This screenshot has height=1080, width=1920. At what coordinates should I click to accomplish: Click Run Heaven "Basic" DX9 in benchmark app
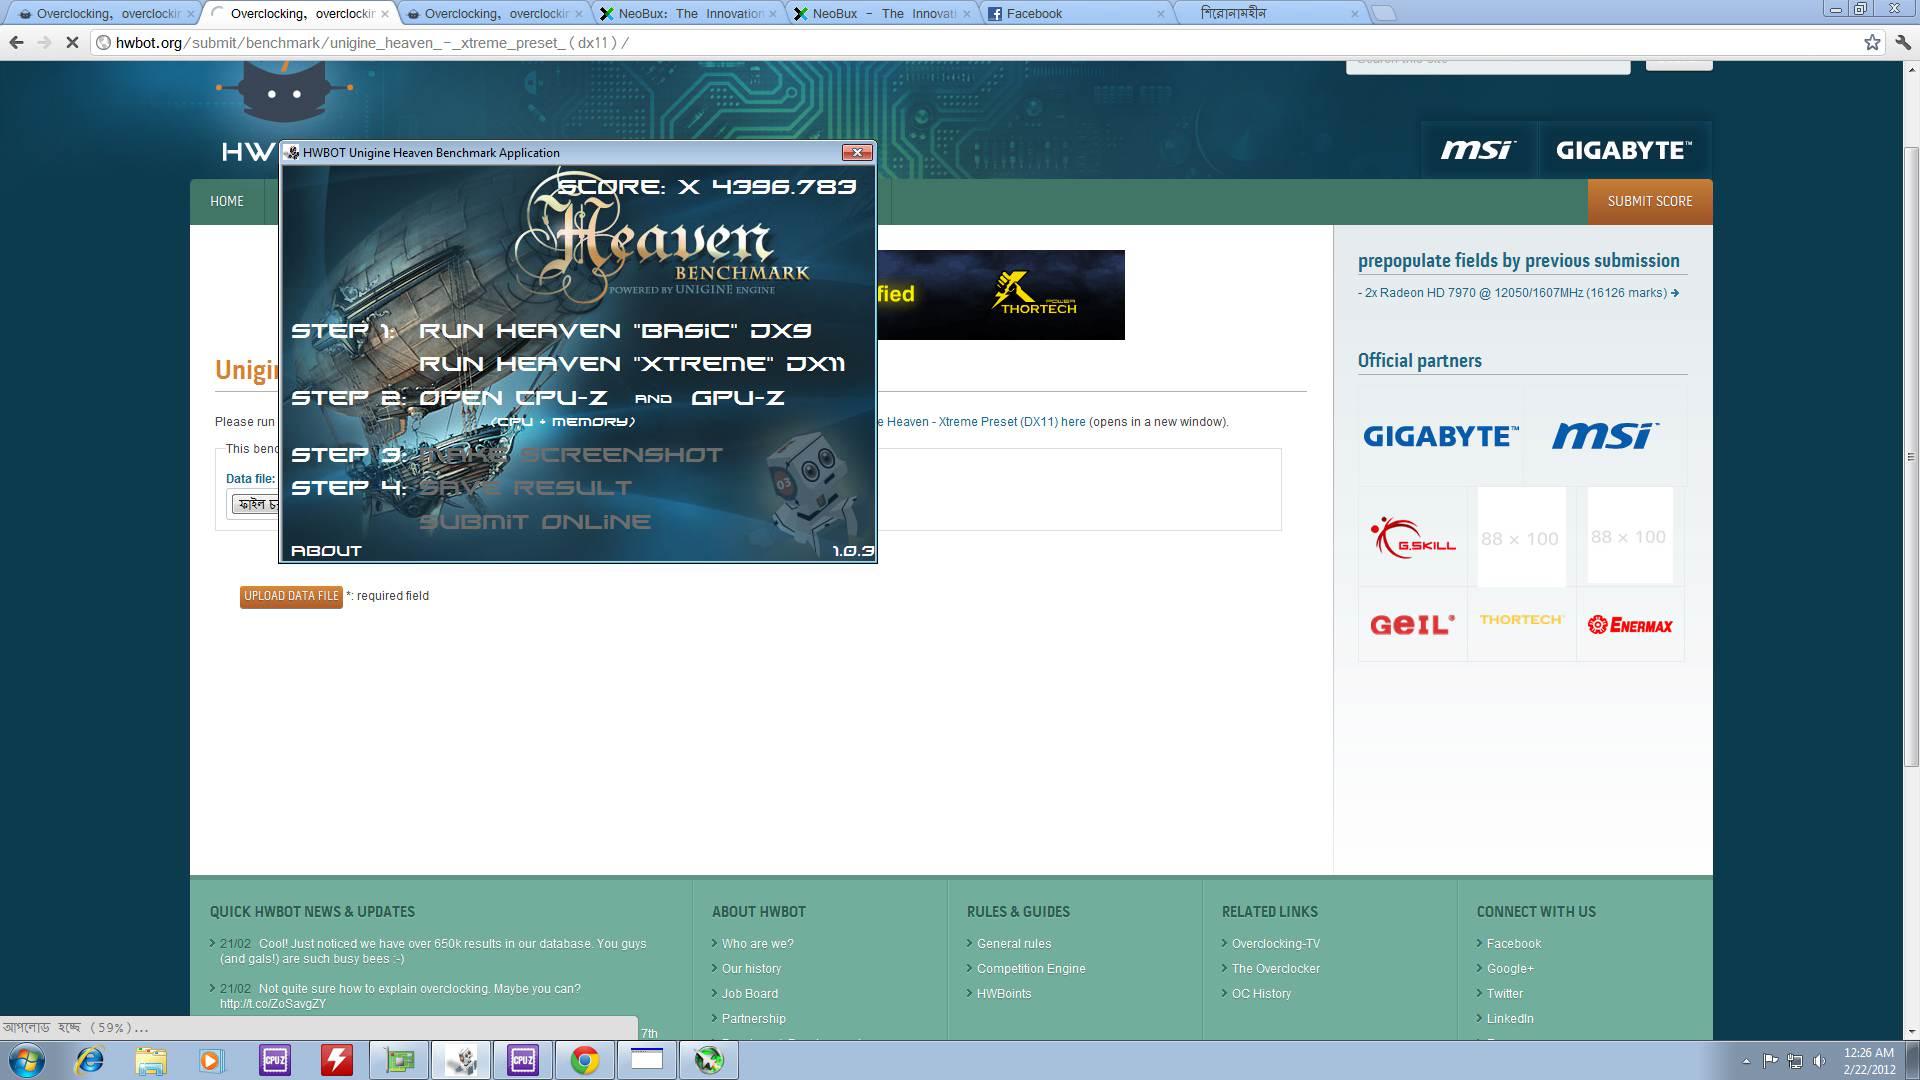(615, 330)
